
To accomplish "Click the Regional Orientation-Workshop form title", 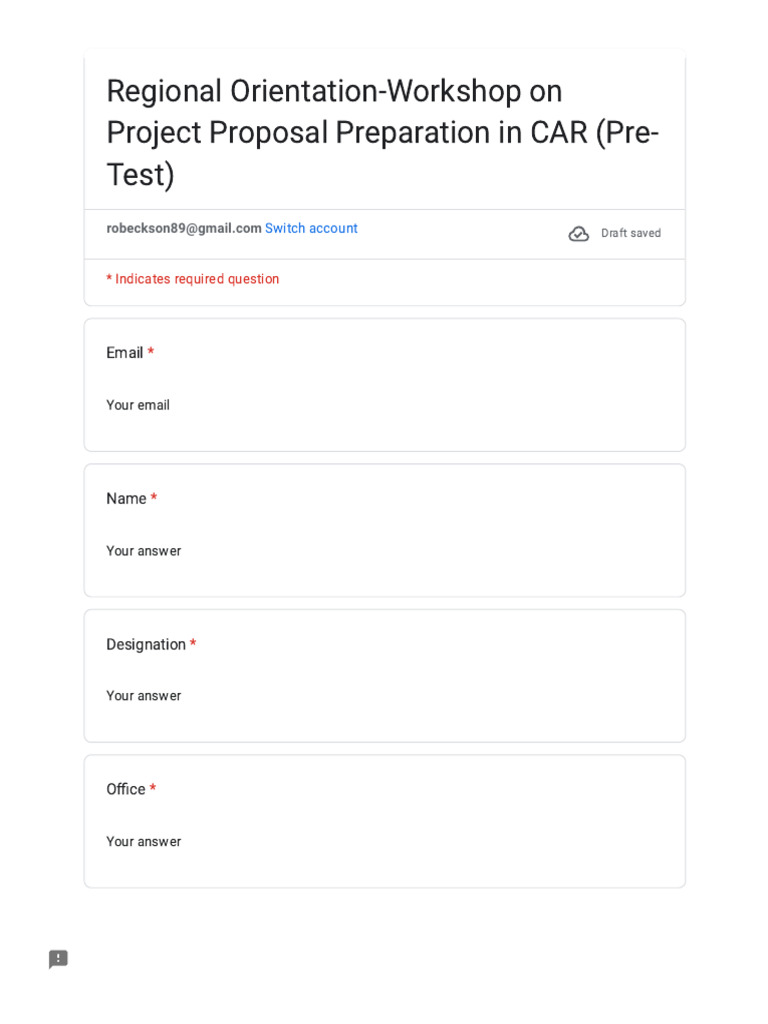I will pos(383,133).
